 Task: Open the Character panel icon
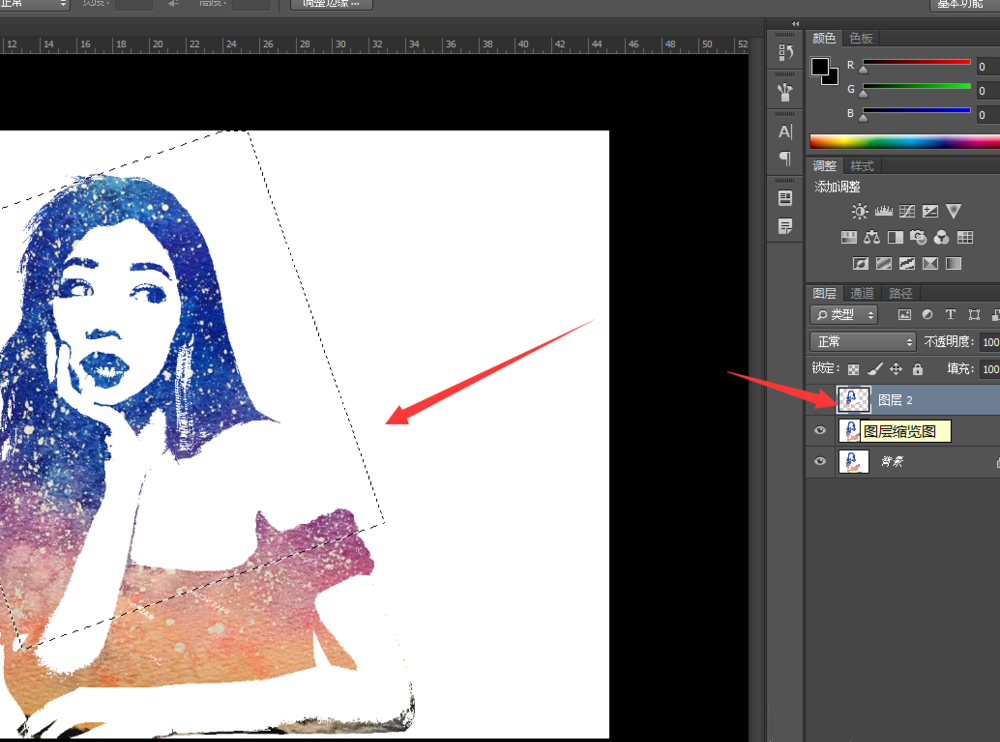click(785, 132)
